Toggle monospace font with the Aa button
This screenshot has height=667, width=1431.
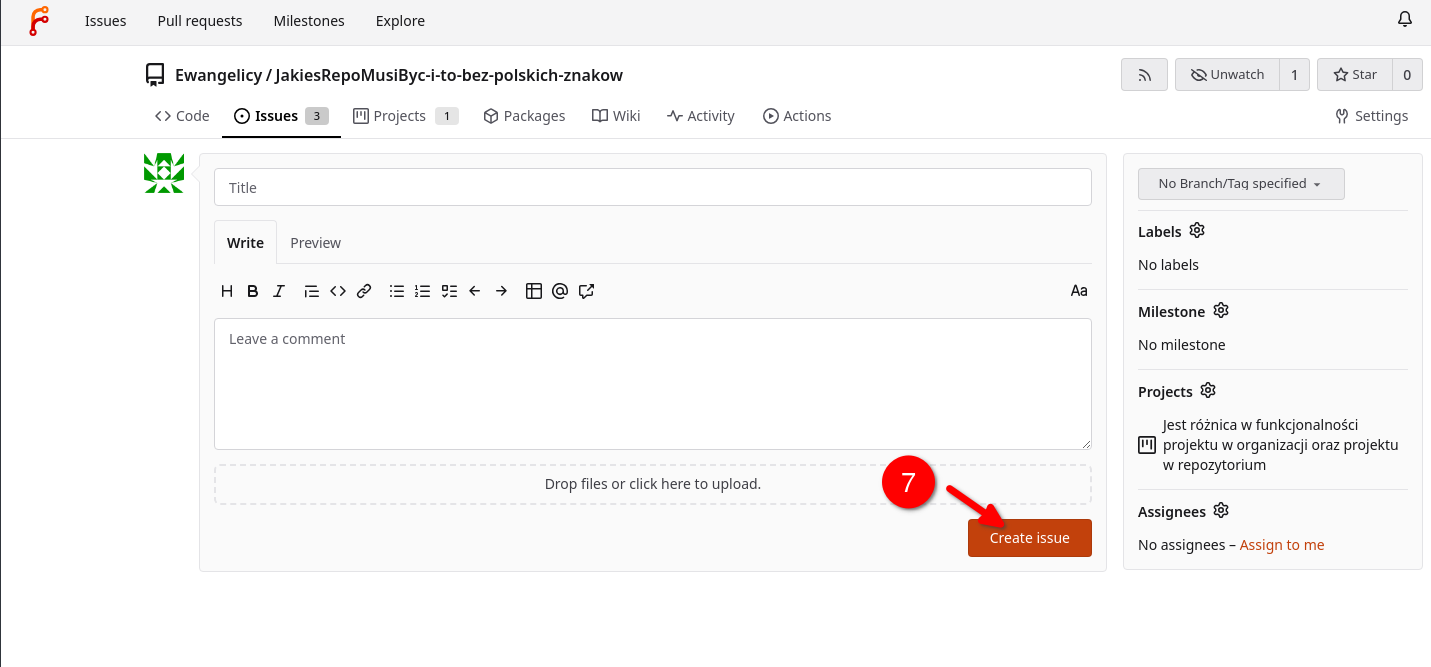pos(1079,291)
